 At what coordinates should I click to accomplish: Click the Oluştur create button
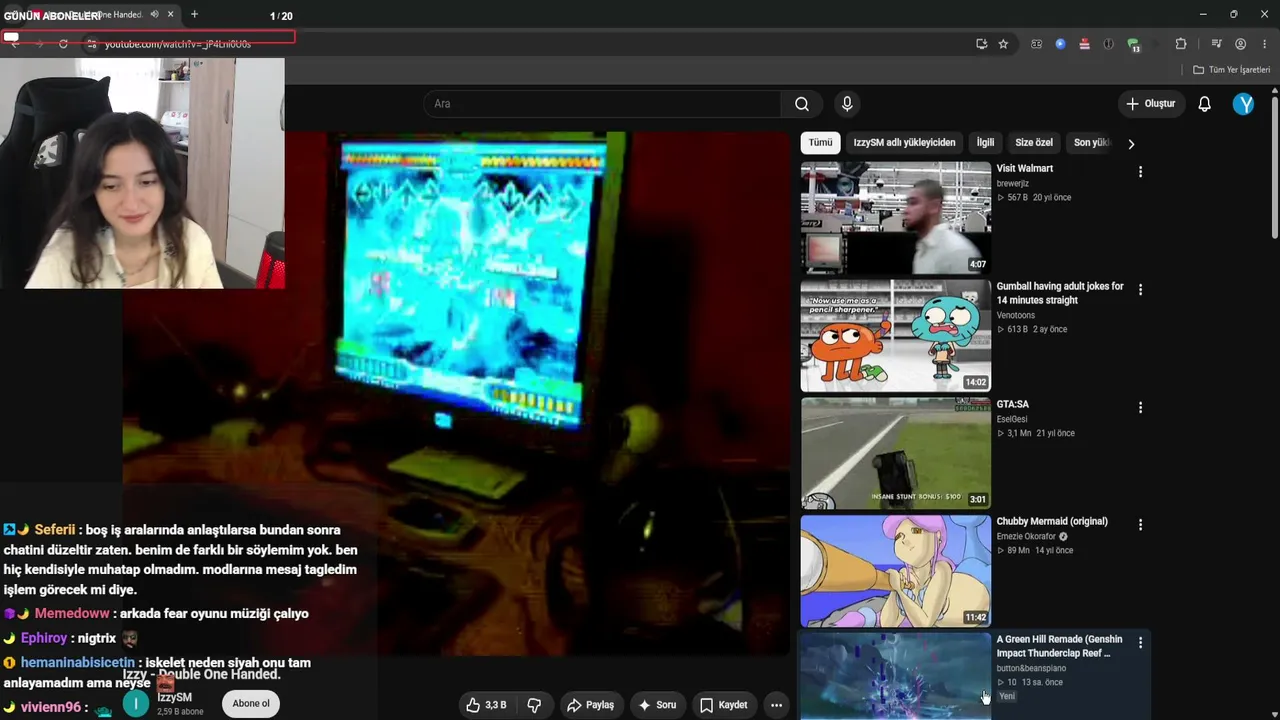1151,104
